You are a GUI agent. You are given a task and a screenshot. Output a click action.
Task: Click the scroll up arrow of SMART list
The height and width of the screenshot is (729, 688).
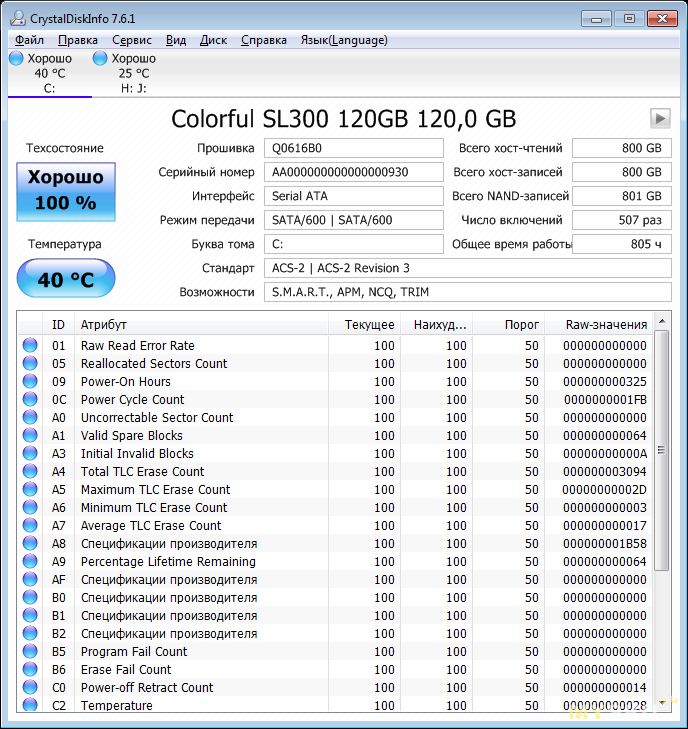pos(662,321)
